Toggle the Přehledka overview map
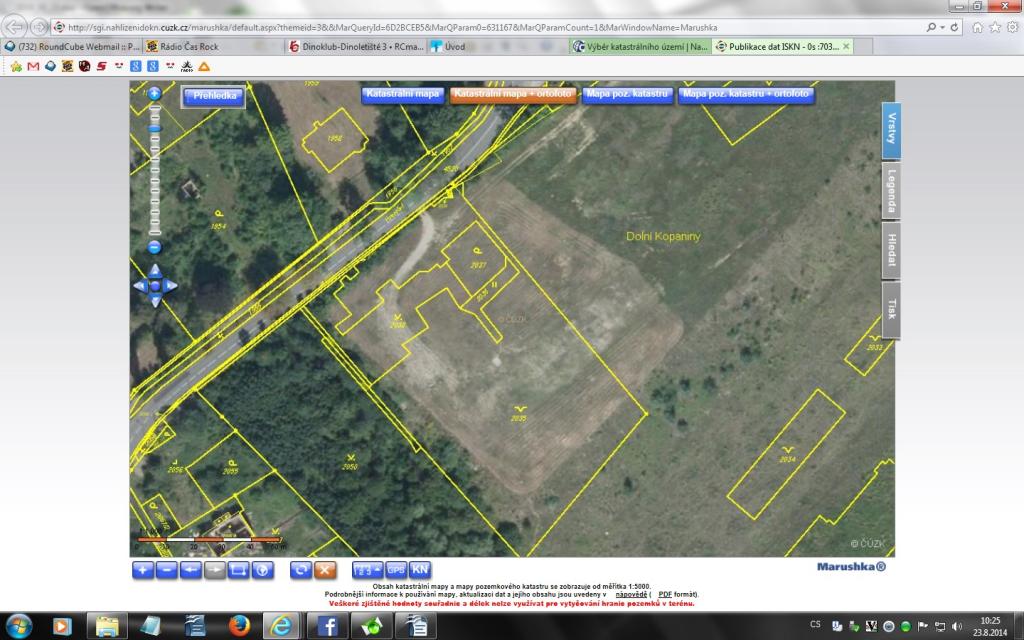This screenshot has width=1024, height=640. (211, 97)
